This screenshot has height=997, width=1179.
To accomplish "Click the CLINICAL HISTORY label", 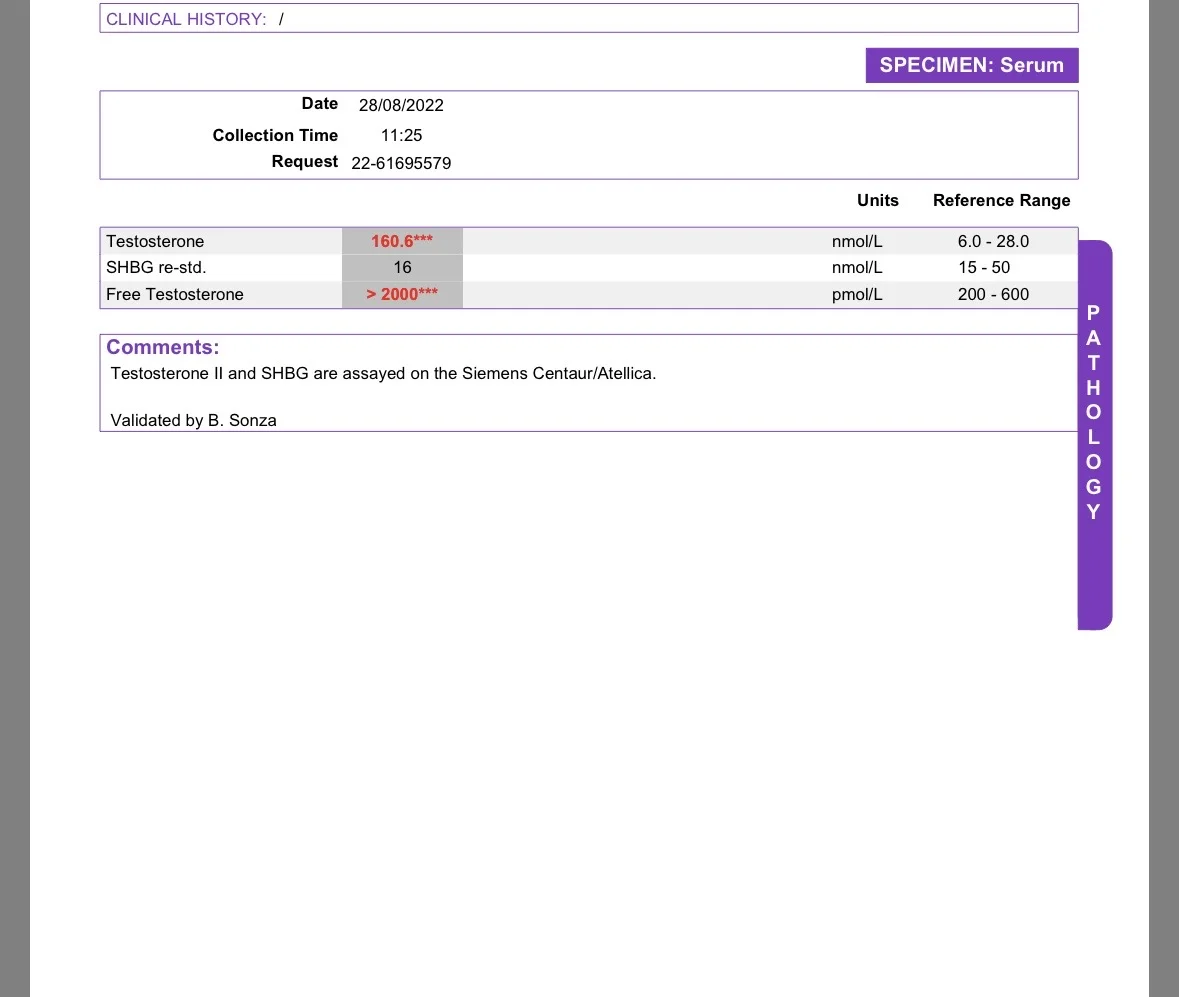I will (186, 19).
